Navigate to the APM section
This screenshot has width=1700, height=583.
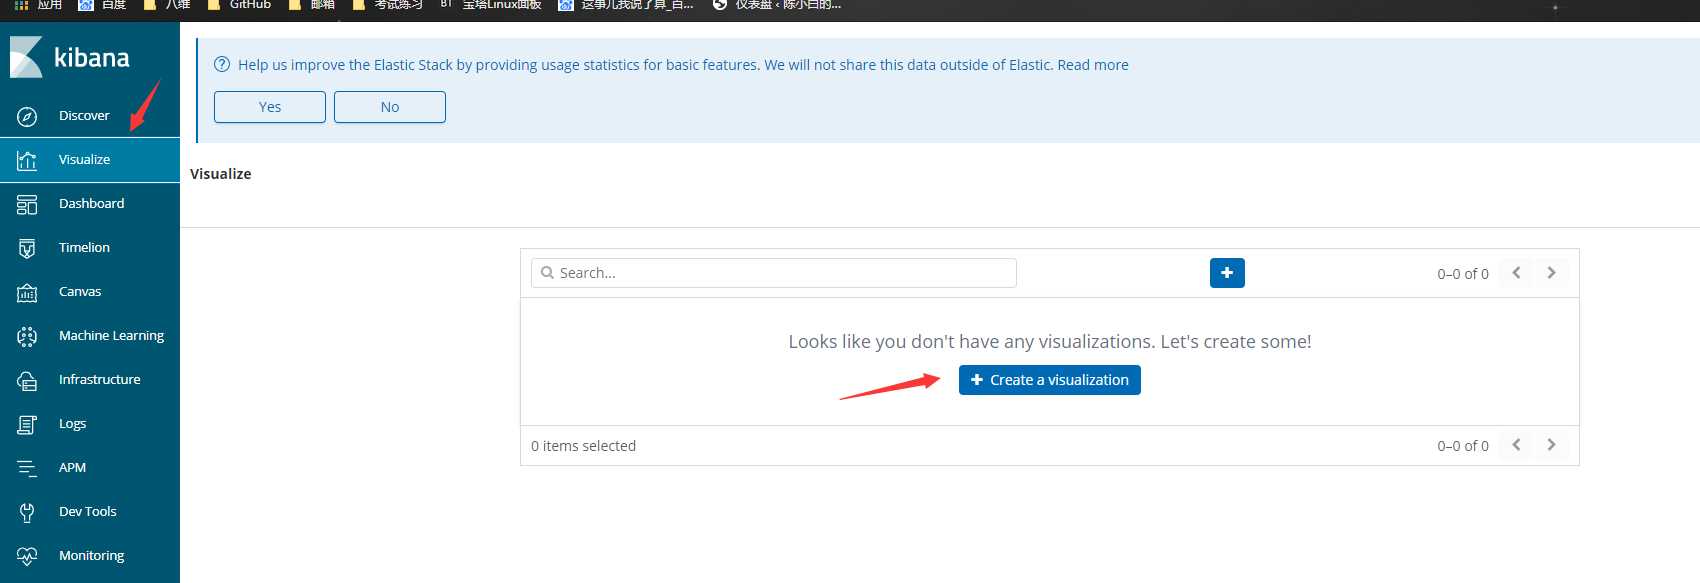pos(72,468)
